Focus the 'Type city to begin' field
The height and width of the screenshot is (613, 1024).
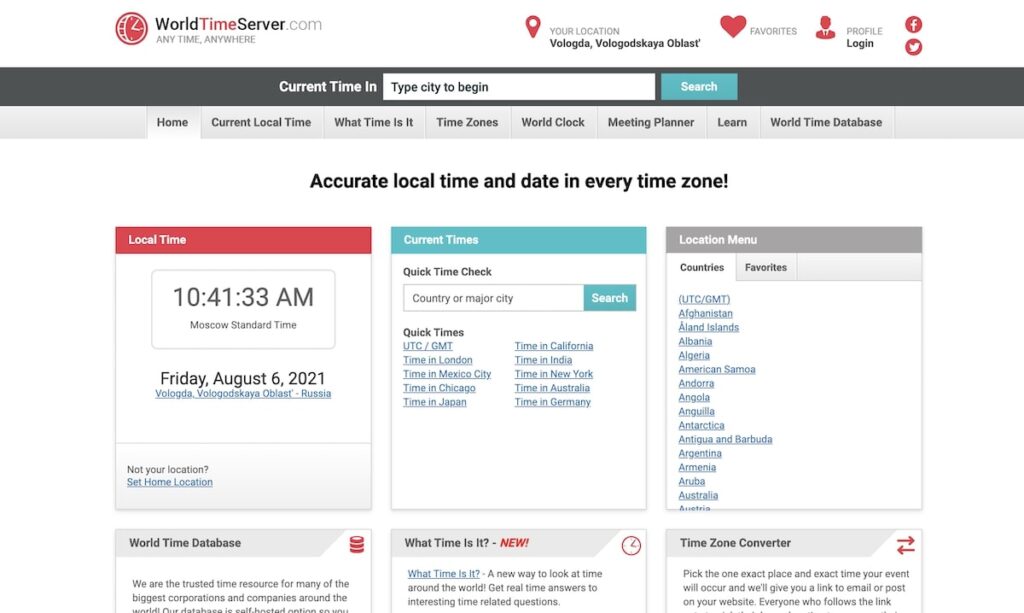(x=519, y=87)
